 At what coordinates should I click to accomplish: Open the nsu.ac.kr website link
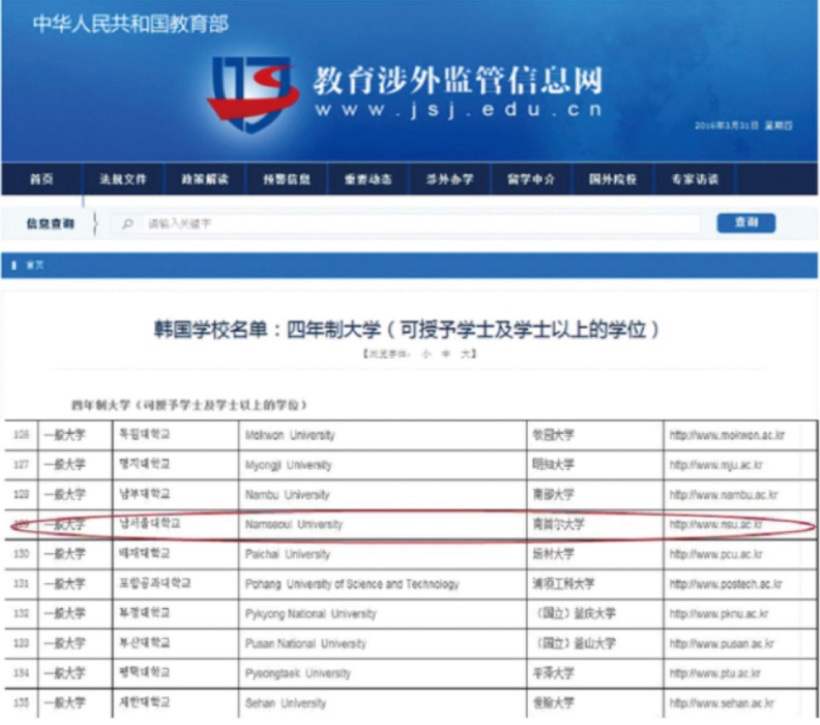715,524
